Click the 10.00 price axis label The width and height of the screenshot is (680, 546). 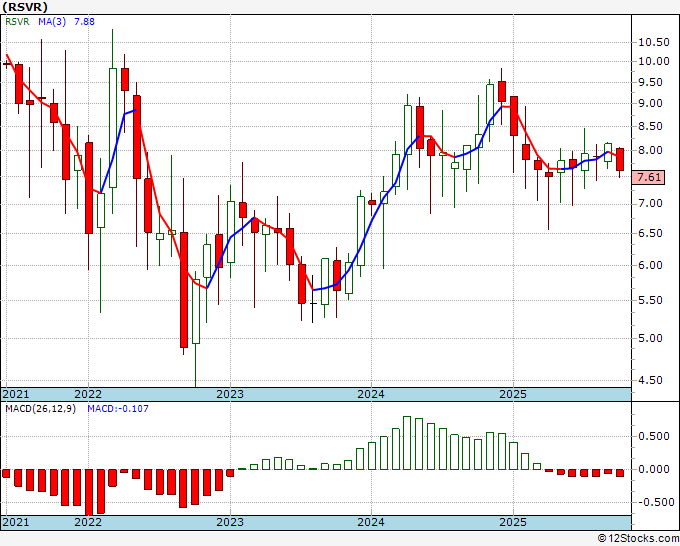point(654,62)
